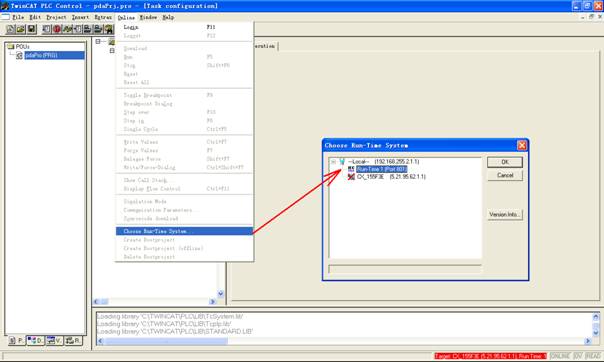Click the Save floppy disk icon

coord(32,29)
